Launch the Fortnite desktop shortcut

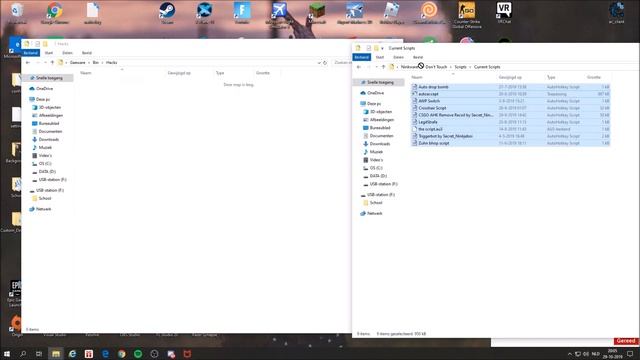[242, 13]
